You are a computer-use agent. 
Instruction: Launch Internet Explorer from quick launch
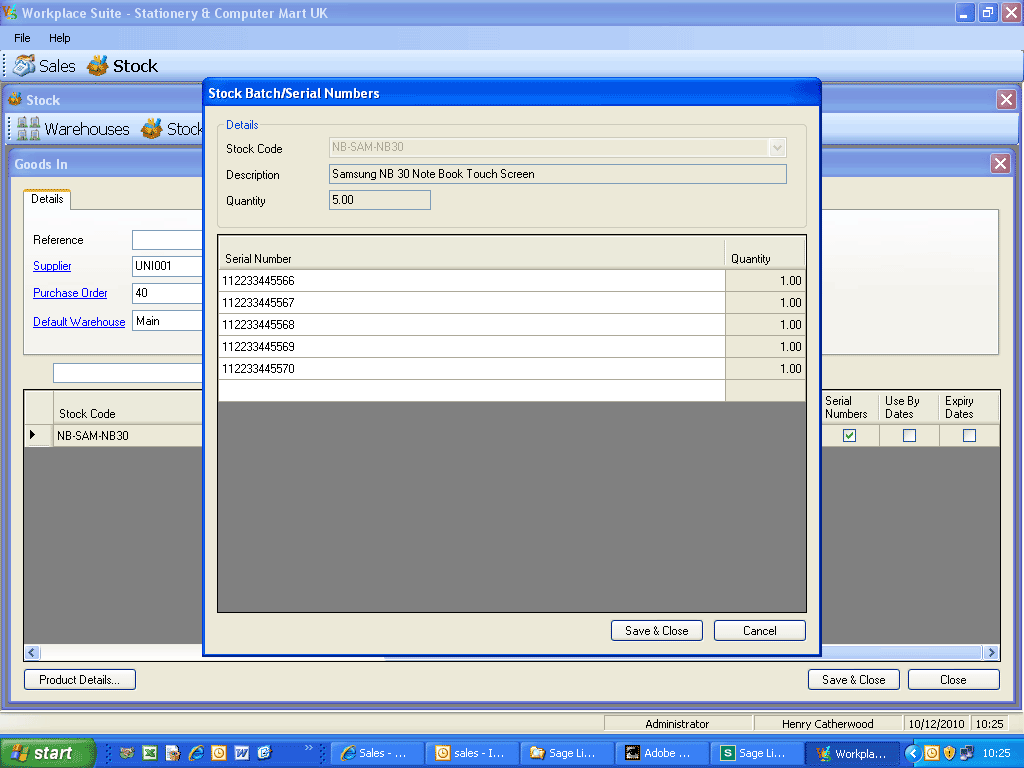coord(196,753)
